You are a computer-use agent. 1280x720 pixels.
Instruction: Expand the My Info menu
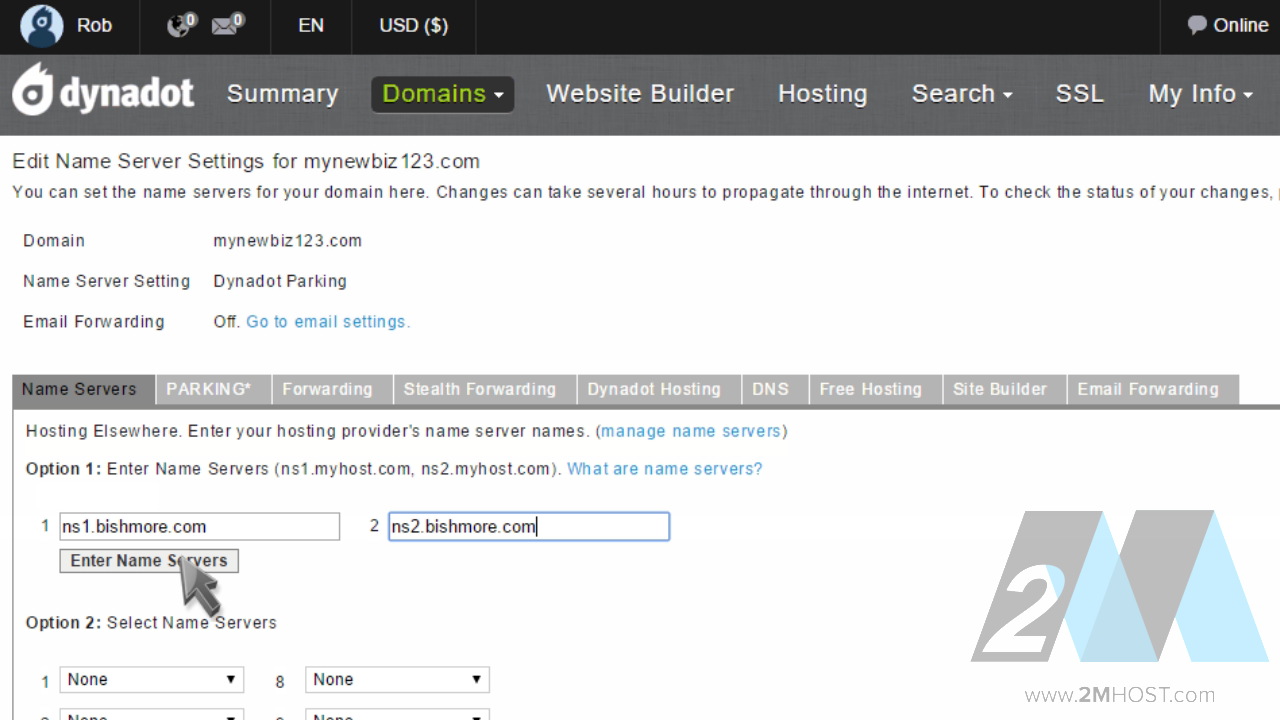tap(1201, 94)
